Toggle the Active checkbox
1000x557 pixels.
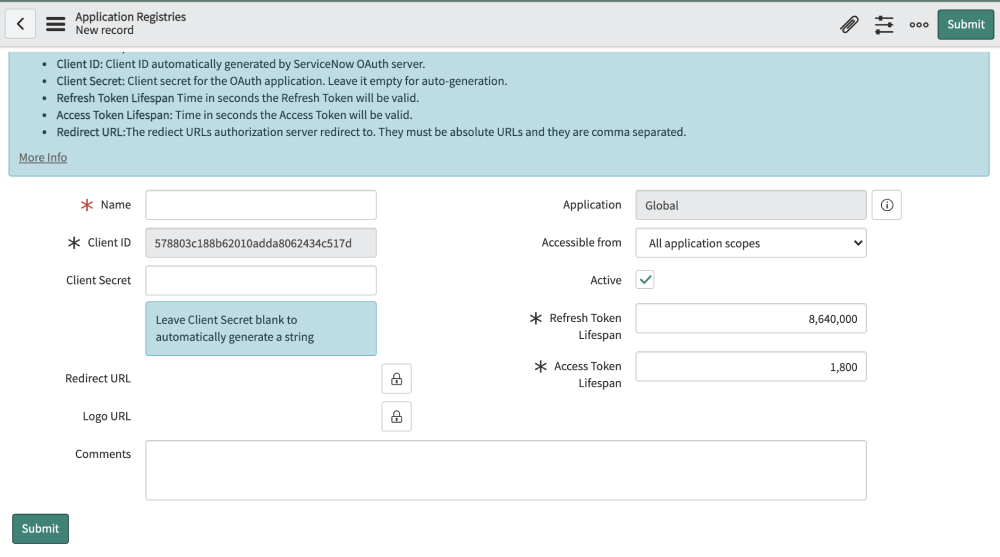[646, 281]
